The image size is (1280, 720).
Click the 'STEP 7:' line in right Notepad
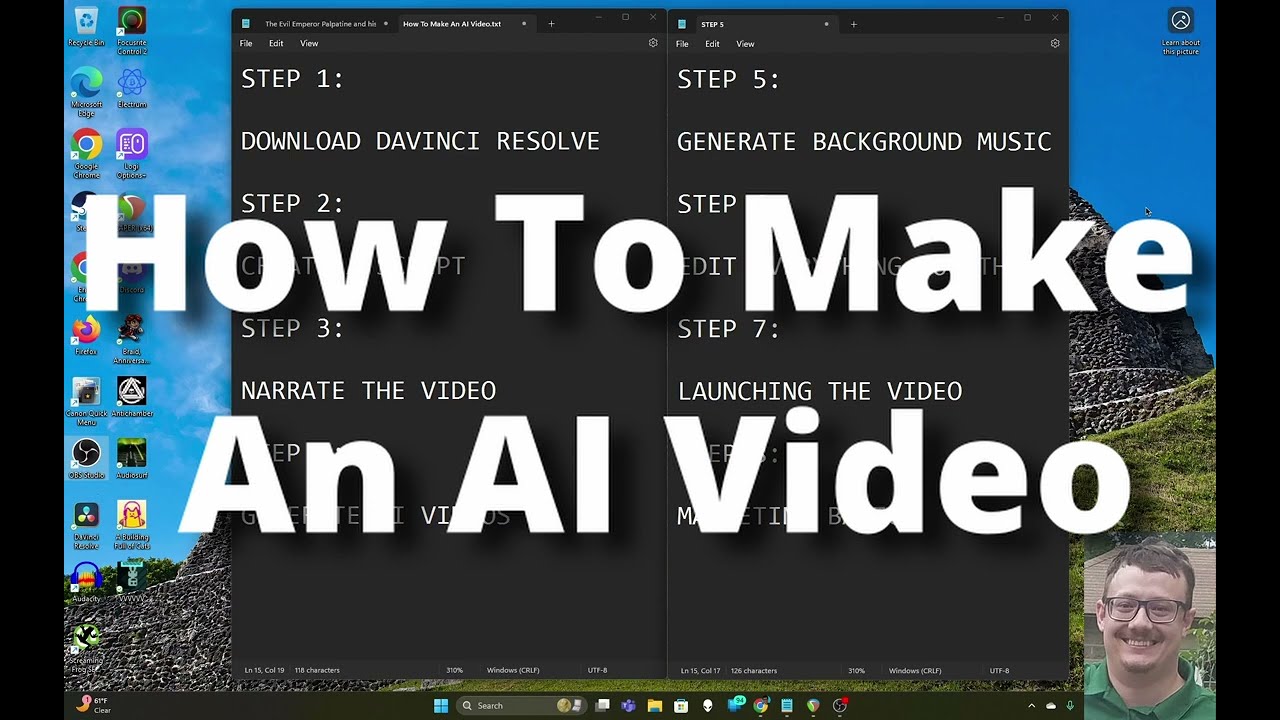point(728,328)
